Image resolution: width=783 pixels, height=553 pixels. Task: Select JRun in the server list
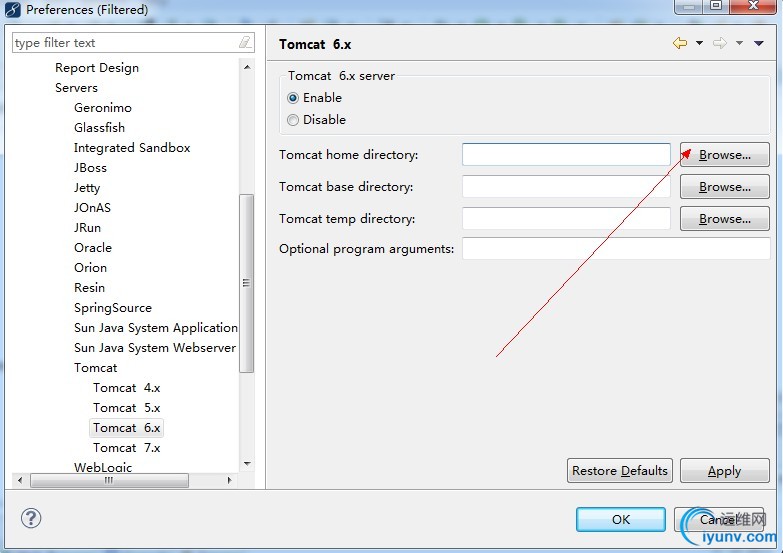tap(87, 228)
